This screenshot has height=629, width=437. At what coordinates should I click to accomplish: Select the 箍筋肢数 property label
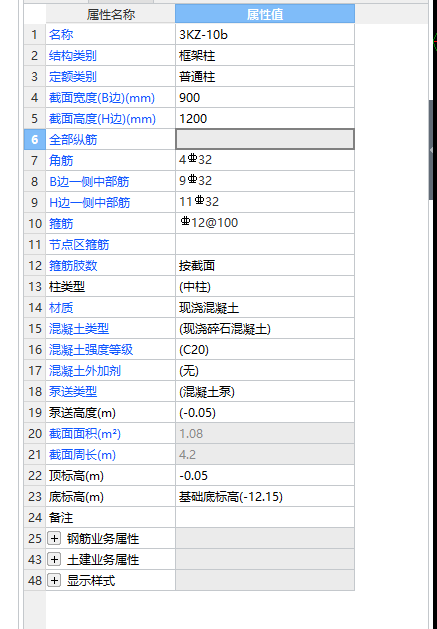[x=73, y=266]
